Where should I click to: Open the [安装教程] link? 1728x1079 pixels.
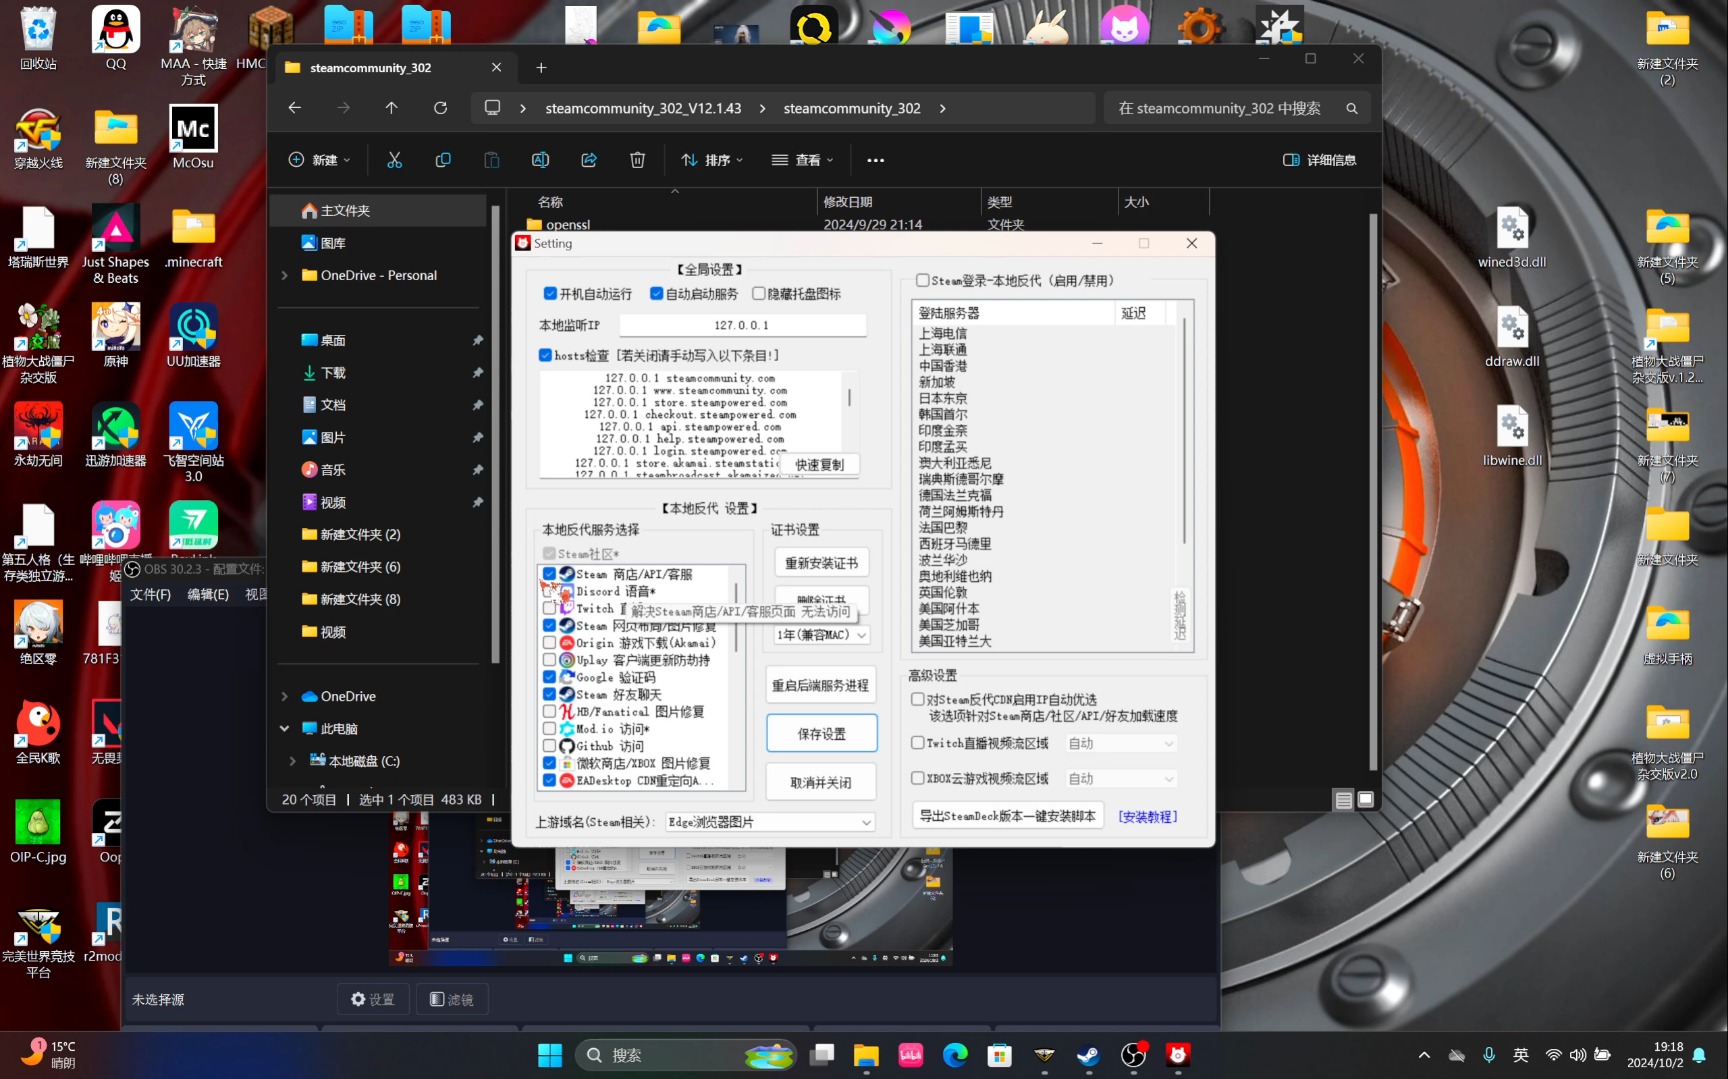coord(1148,817)
